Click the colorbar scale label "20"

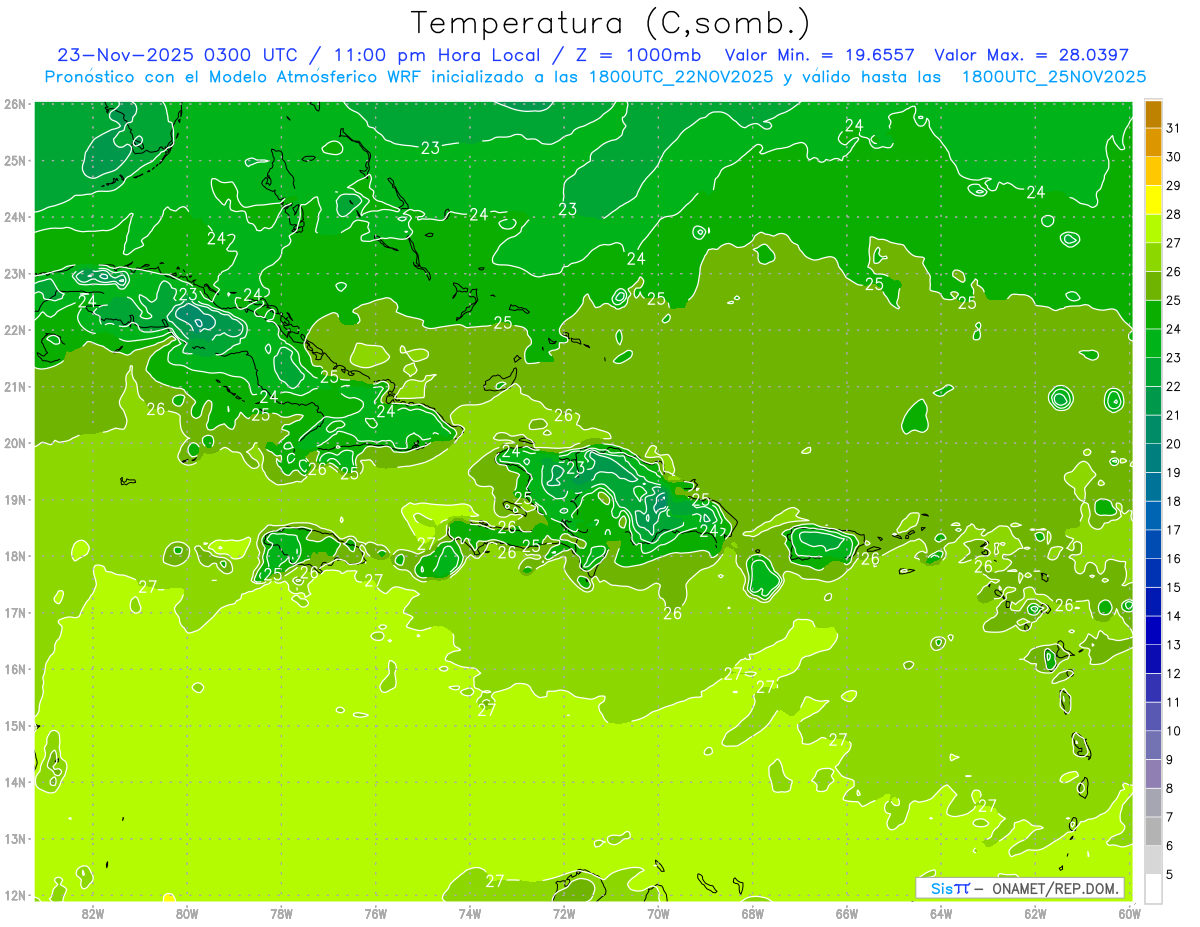point(1174,443)
